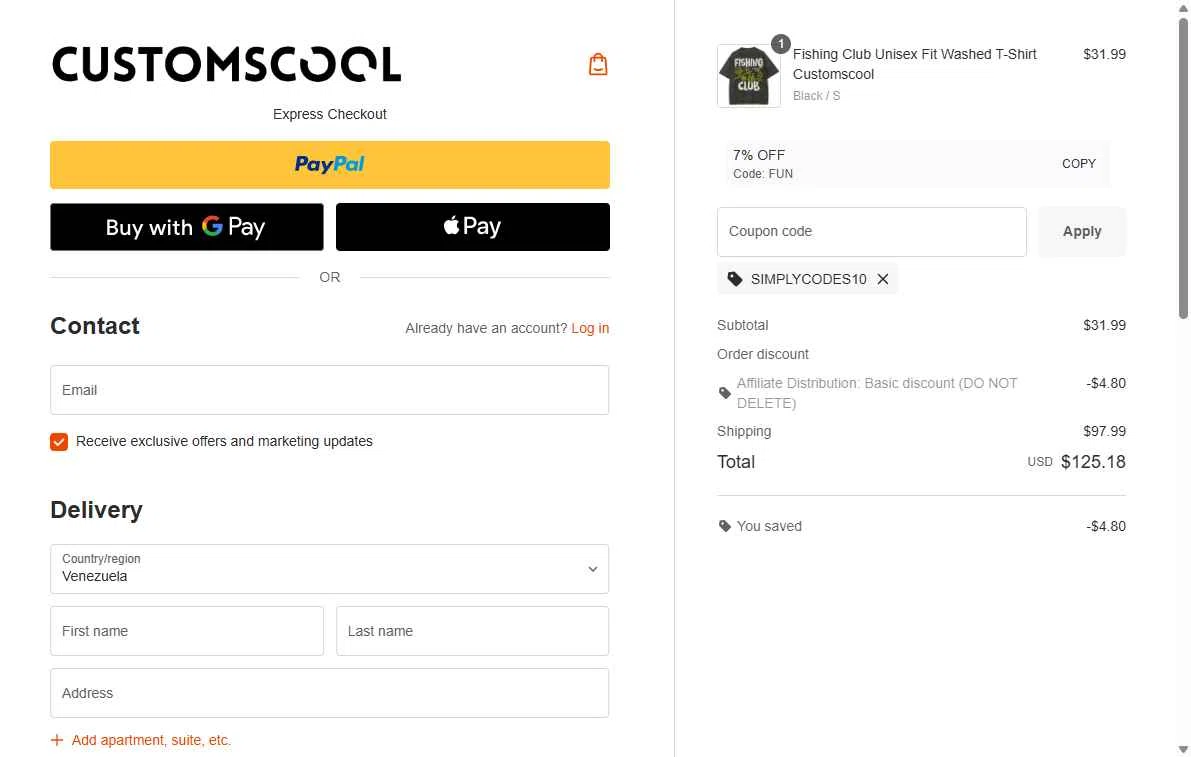The height and width of the screenshot is (757, 1191).
Task: Open the Country/region dropdown
Action: pyautogui.click(x=330, y=569)
